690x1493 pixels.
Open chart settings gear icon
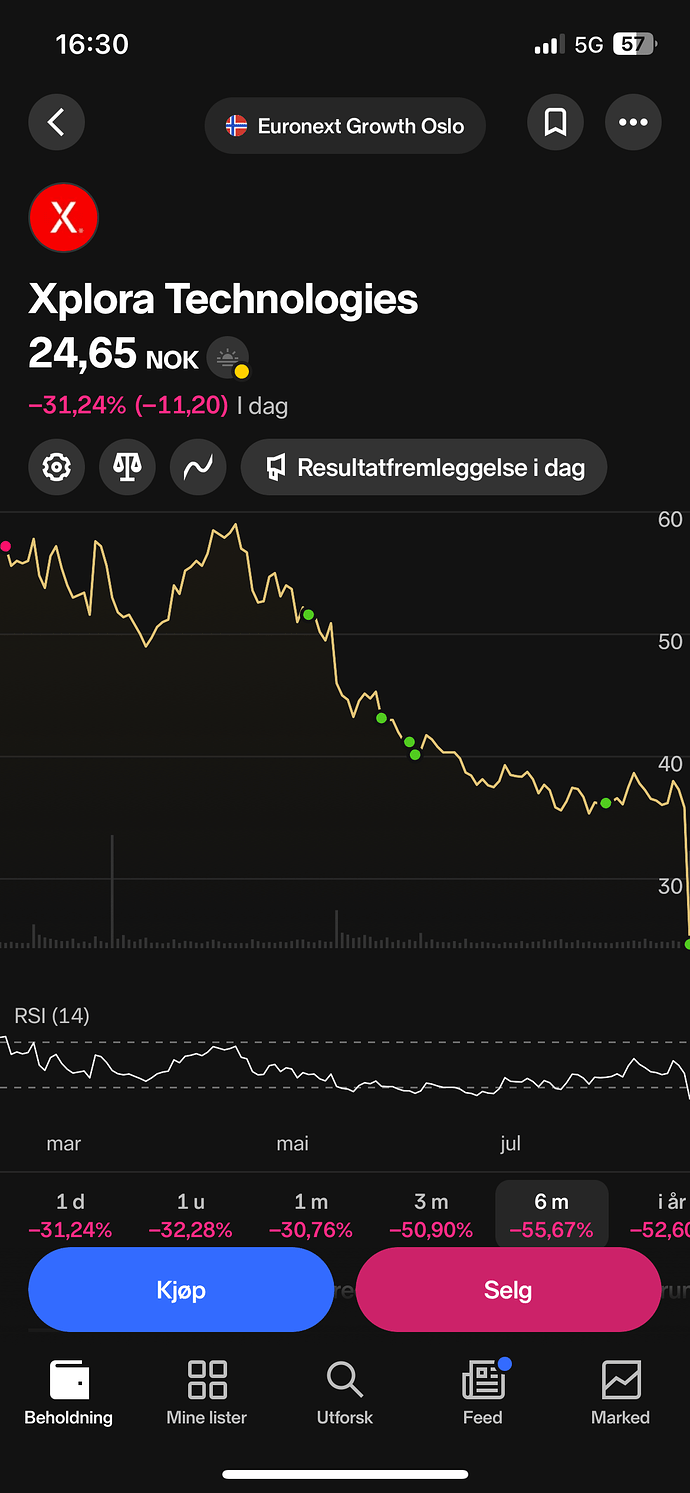(56, 467)
